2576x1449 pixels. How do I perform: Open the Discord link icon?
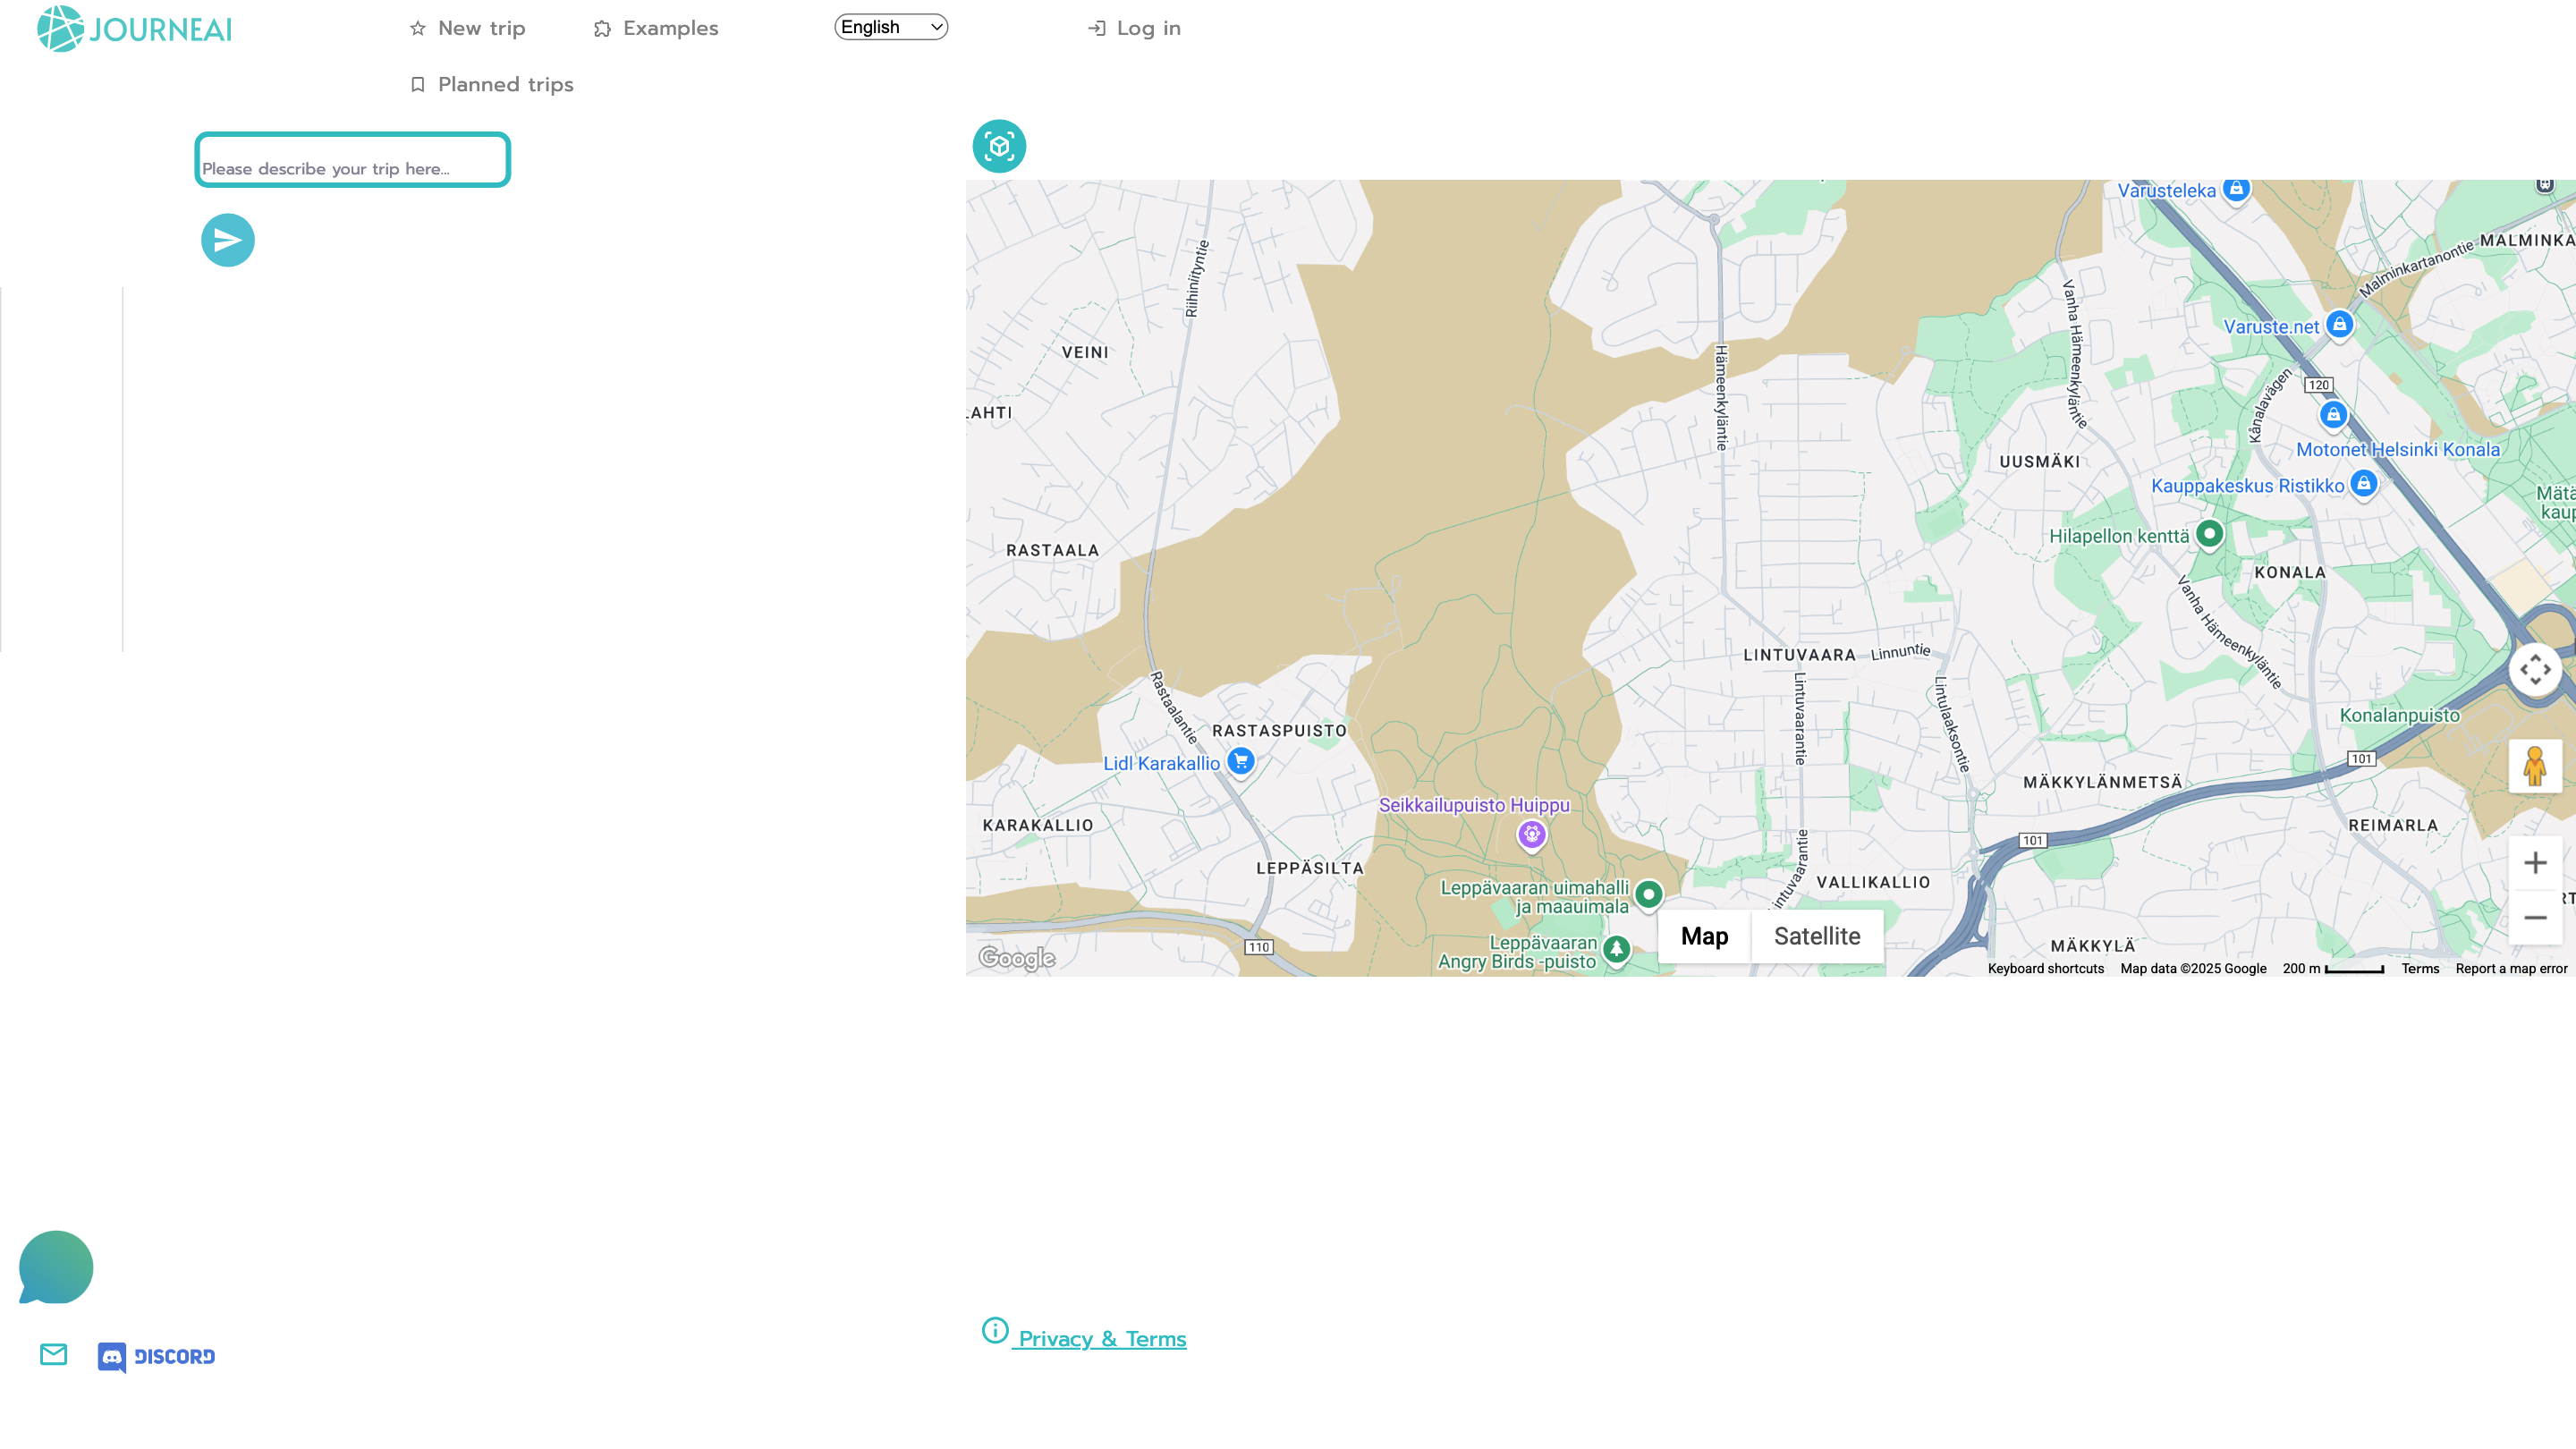point(157,1356)
